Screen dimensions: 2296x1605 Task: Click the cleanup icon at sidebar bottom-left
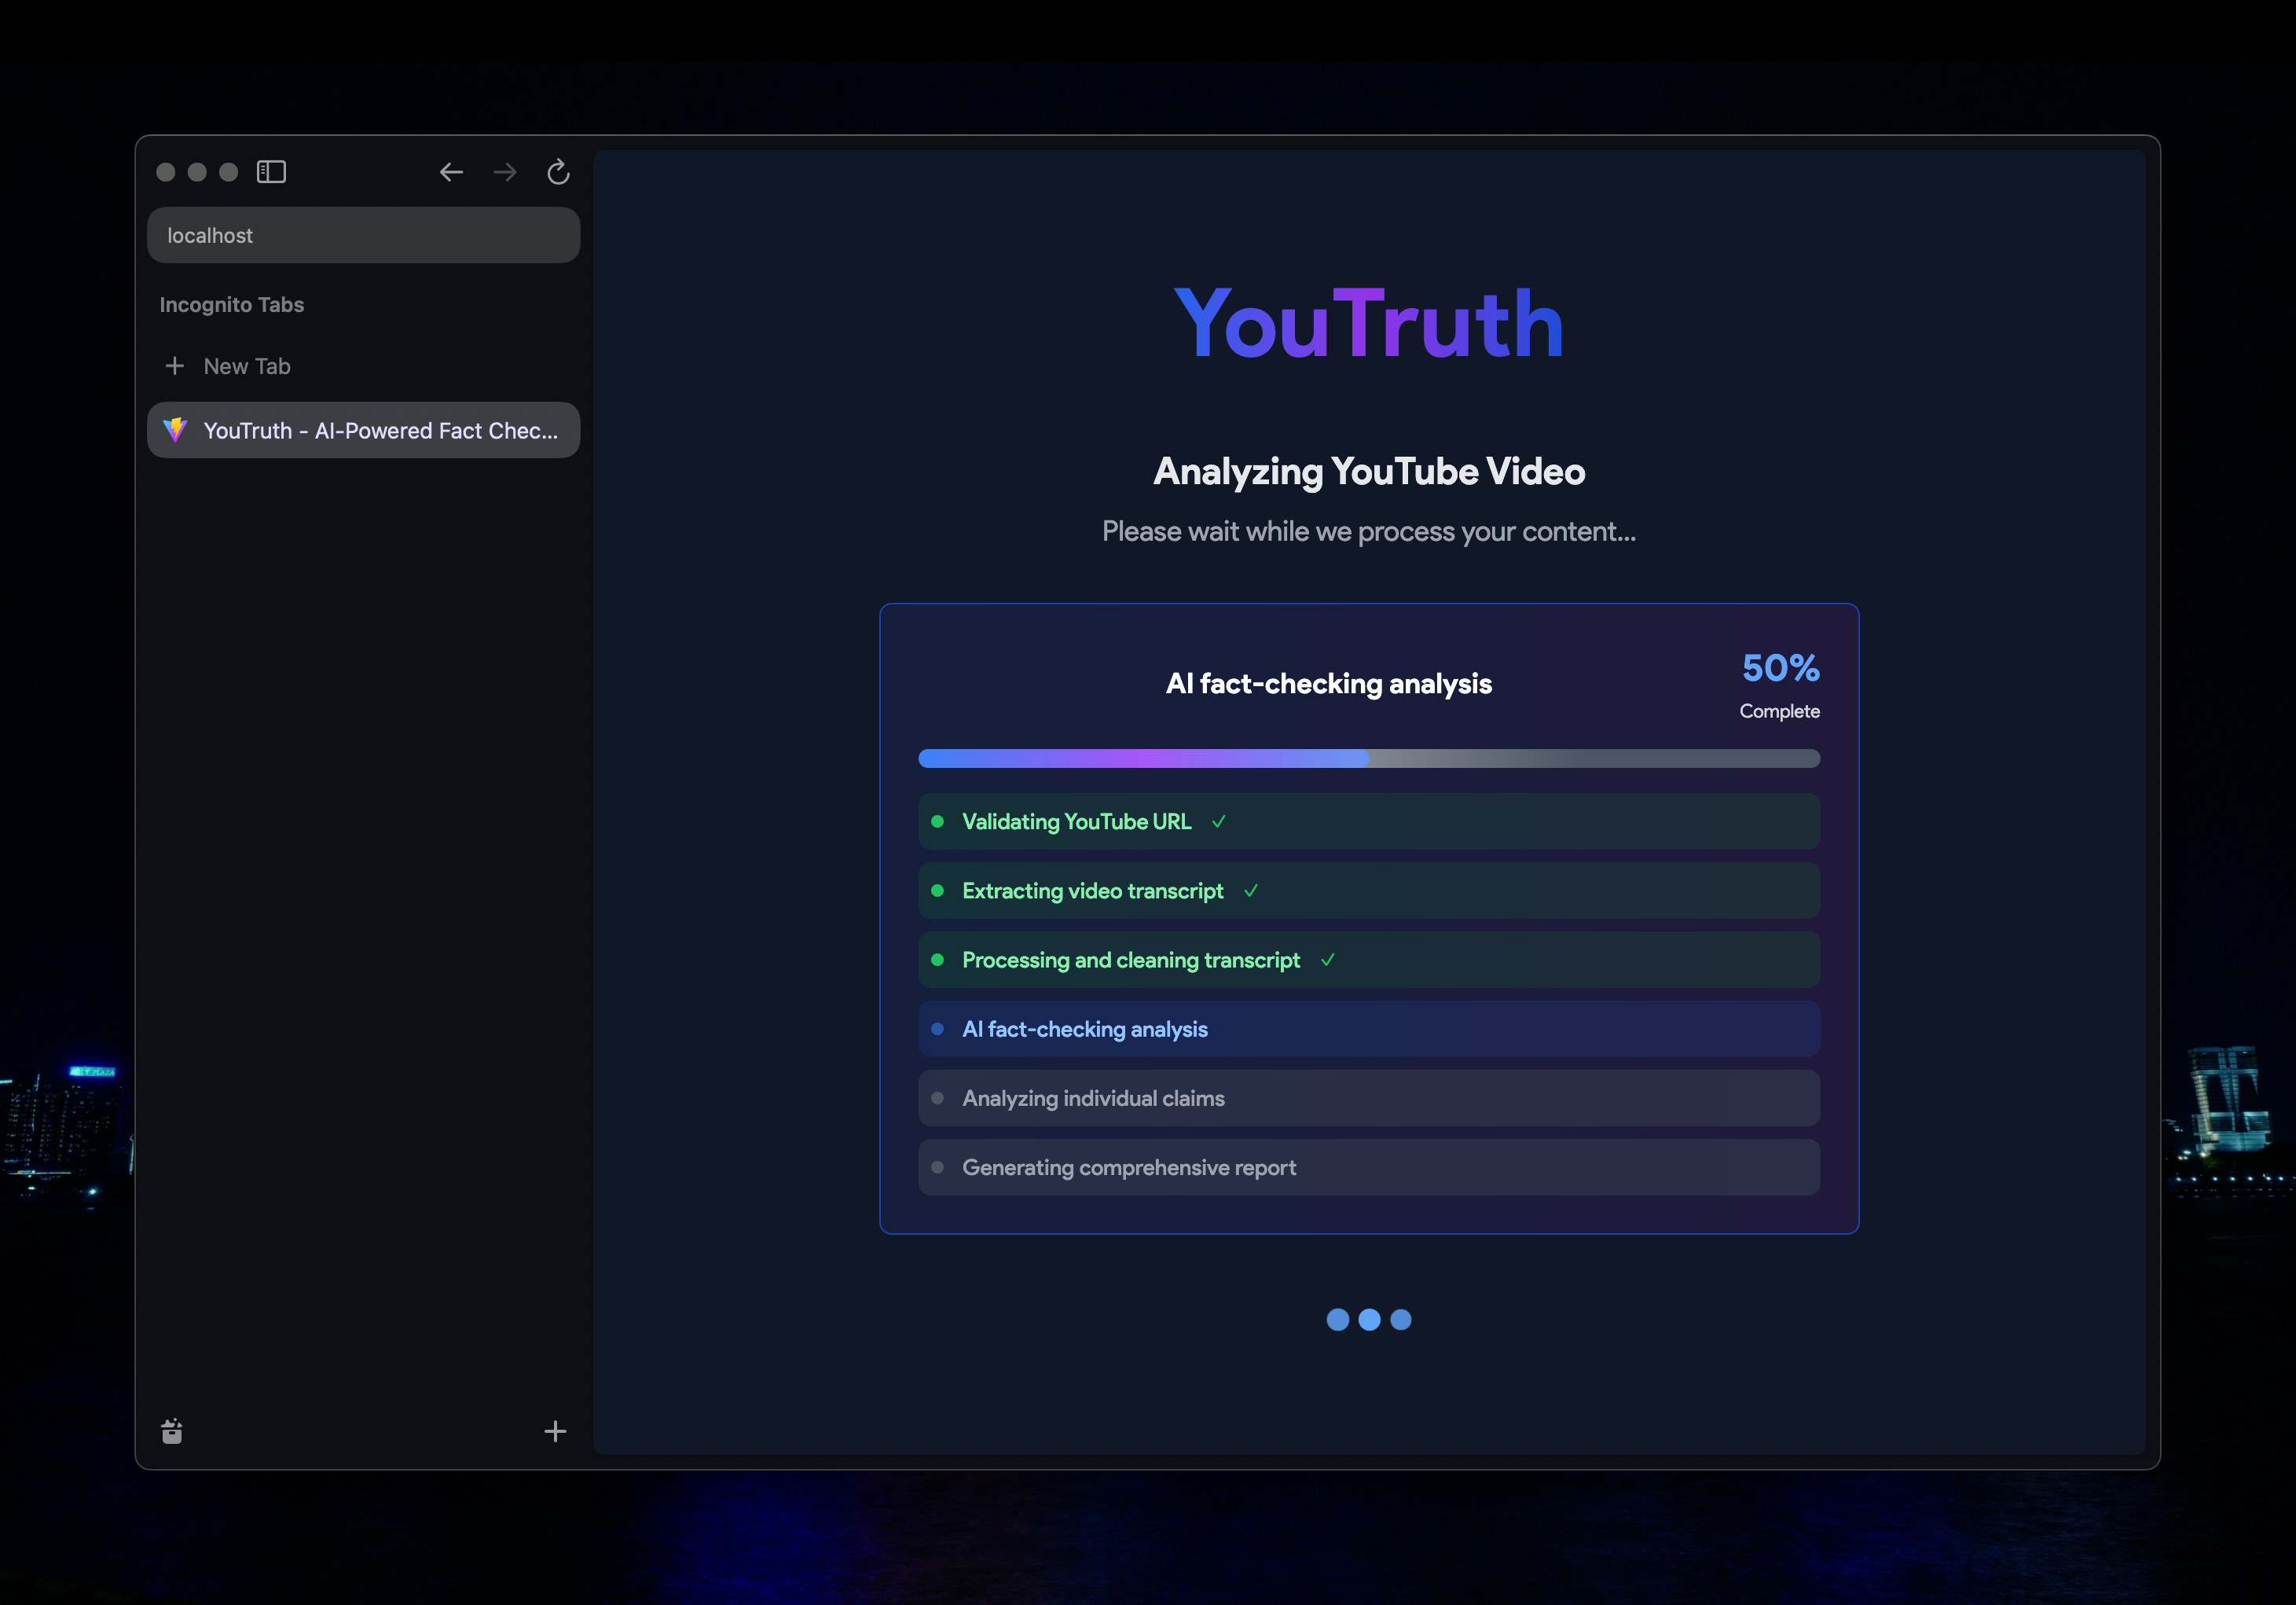[x=172, y=1431]
